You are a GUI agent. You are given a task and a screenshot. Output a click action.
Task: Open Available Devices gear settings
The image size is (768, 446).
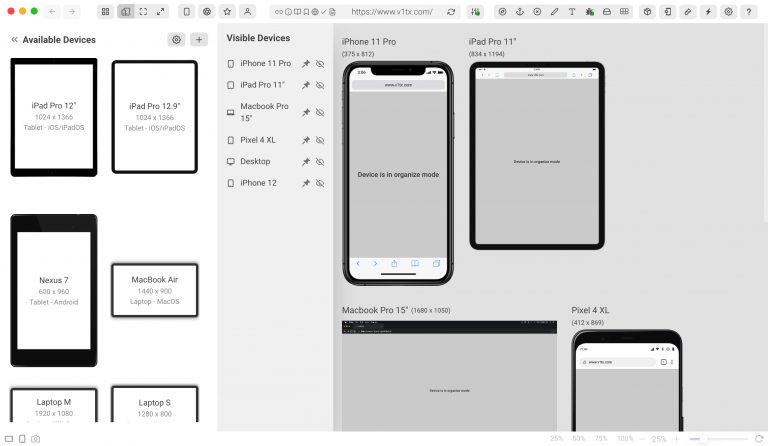click(x=176, y=40)
